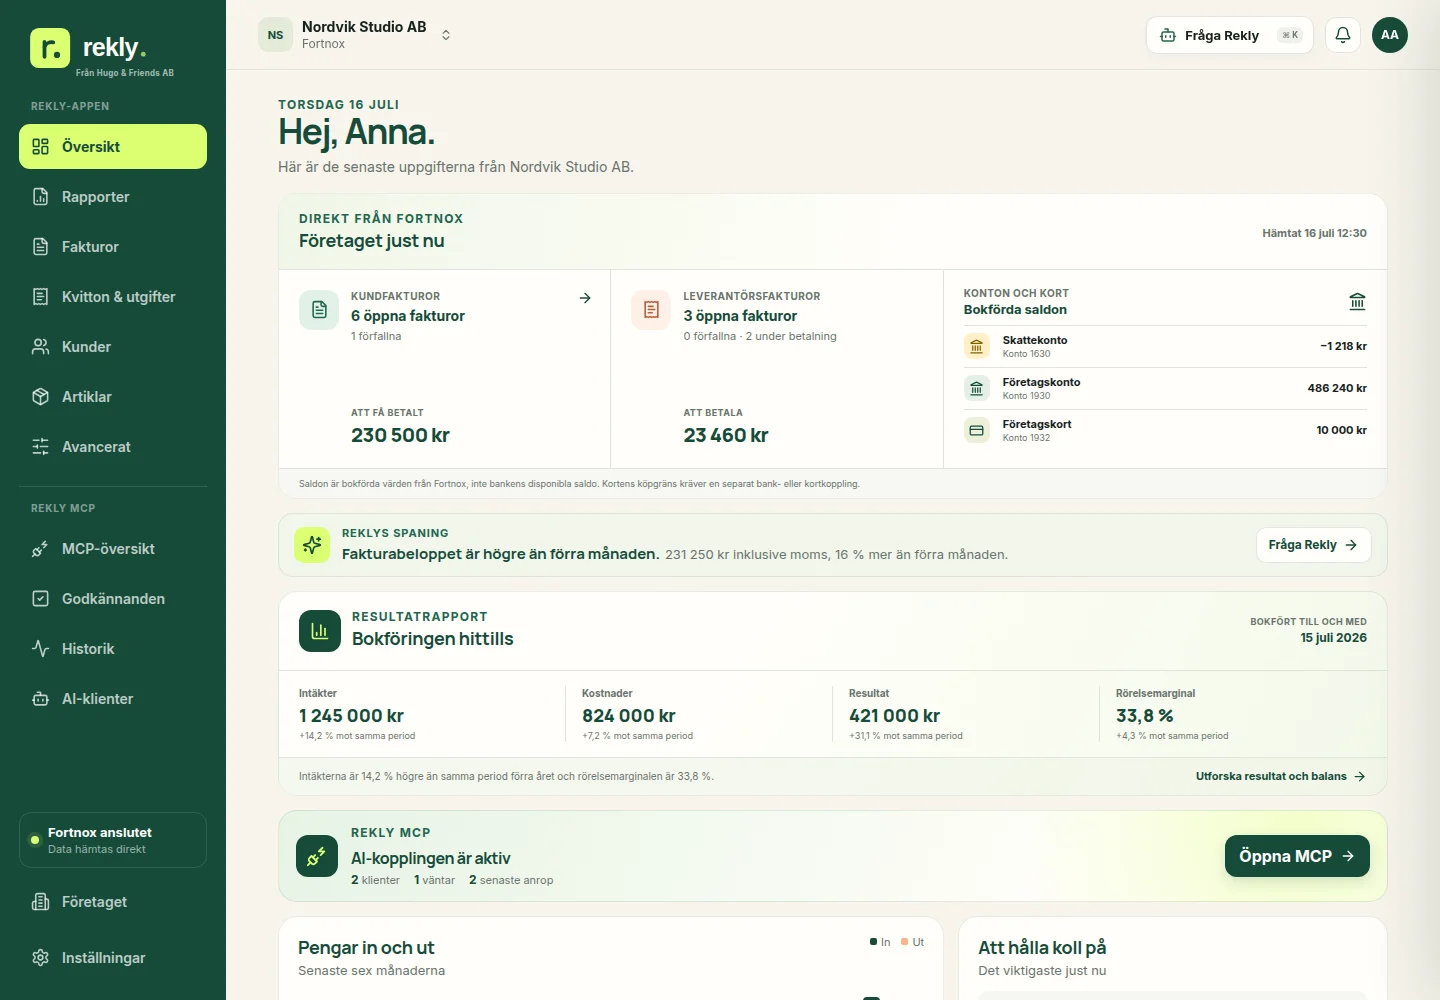The image size is (1440, 1000).
Task: Click the NS company avatar
Action: point(275,35)
